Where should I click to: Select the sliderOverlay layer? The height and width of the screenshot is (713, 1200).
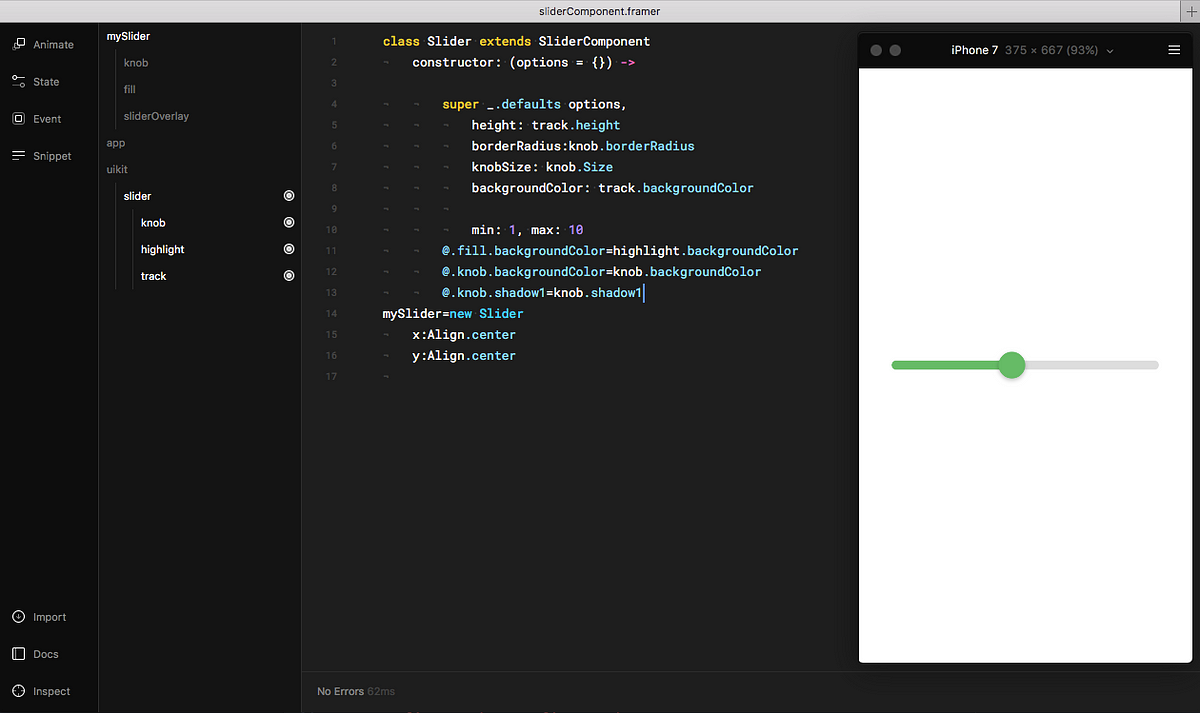pos(156,116)
